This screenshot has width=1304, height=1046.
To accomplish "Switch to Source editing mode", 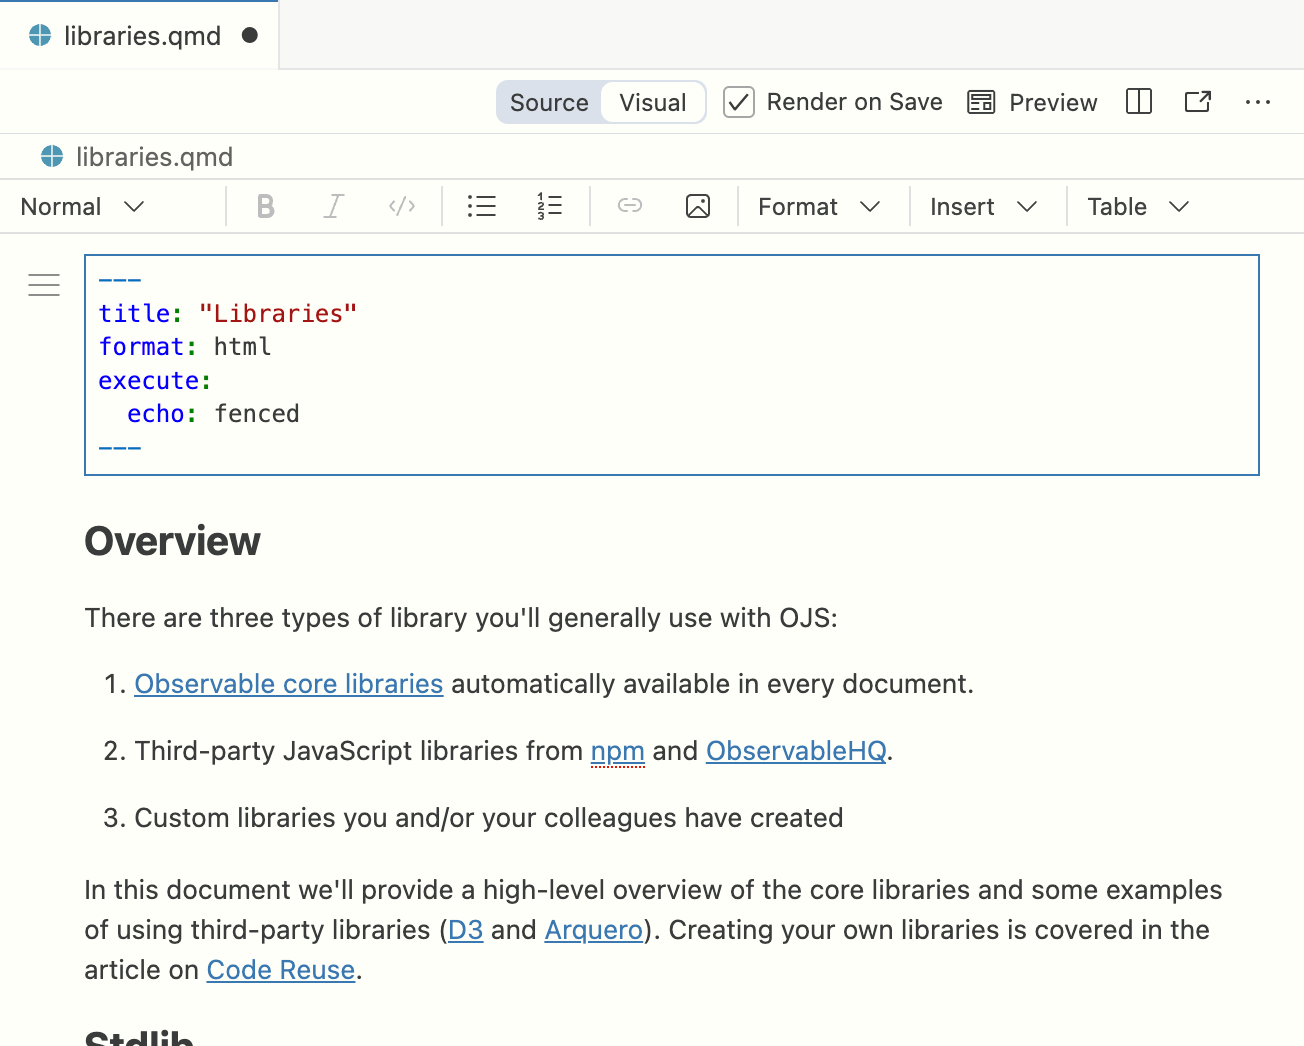I will tap(548, 101).
